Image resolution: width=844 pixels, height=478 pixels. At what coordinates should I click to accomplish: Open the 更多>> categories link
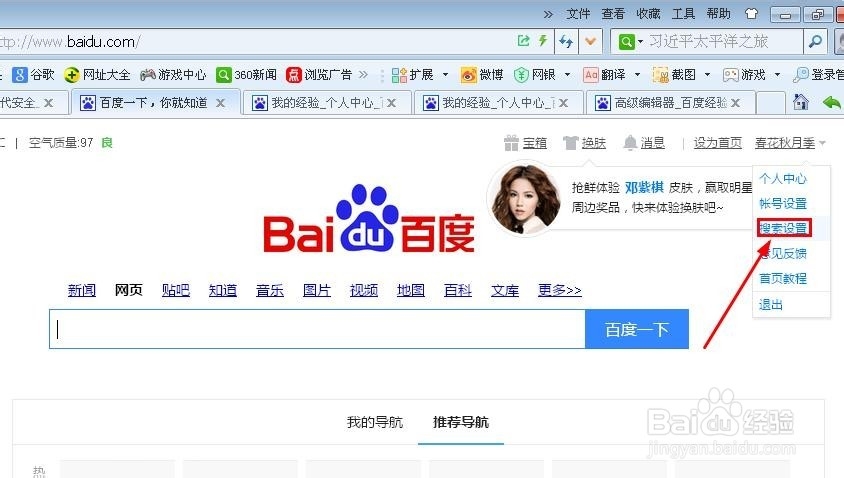click(560, 291)
